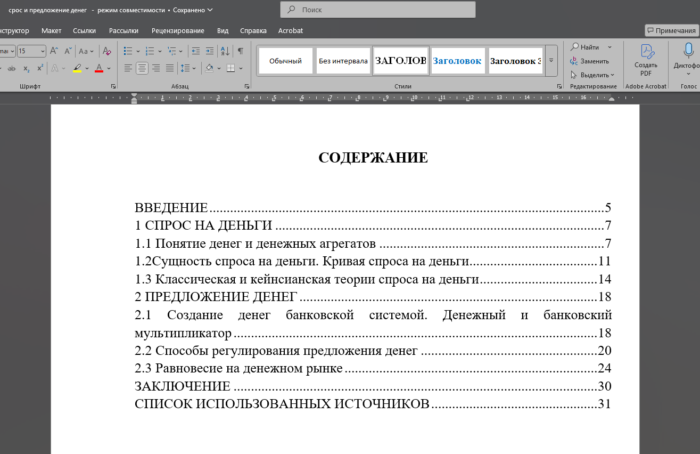Open highlight color dropdown arrow
The width and height of the screenshot is (700, 454).
87,68
